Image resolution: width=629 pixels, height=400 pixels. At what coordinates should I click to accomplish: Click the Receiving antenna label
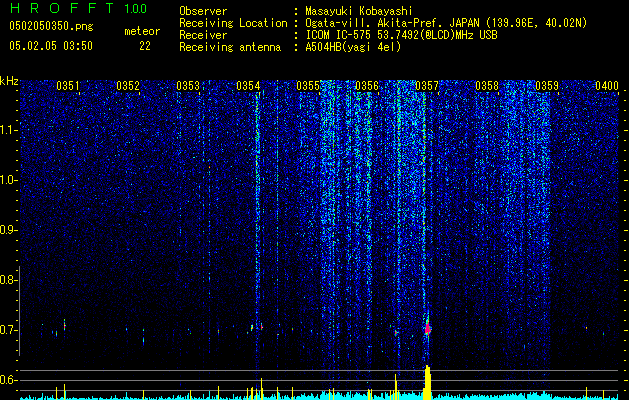230,47
